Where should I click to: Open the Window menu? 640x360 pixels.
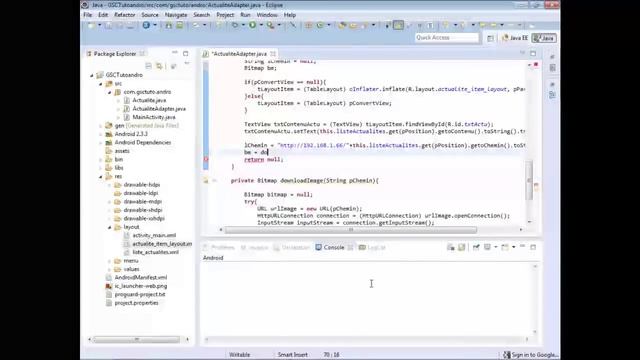click(267, 15)
